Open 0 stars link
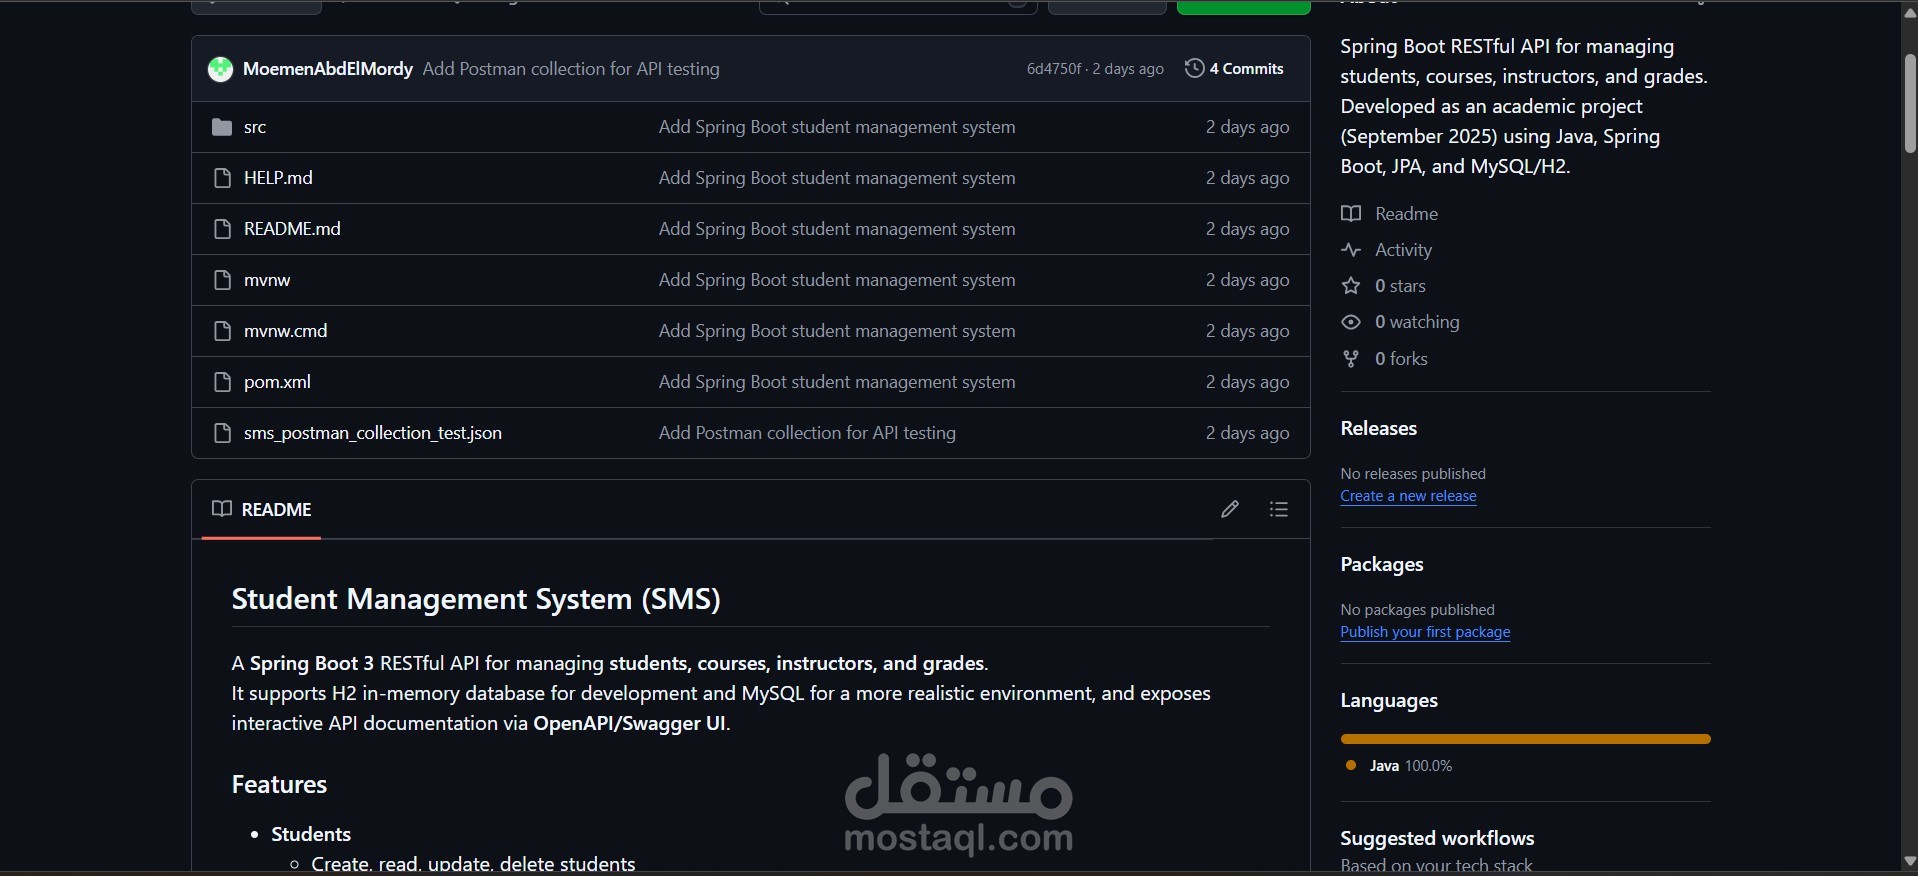Image resolution: width=1918 pixels, height=876 pixels. coord(1400,286)
